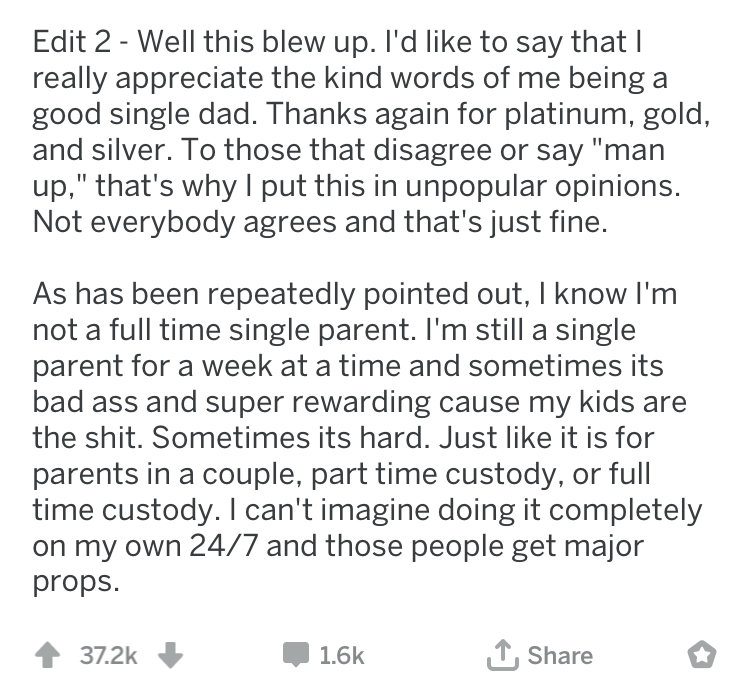Click the line starting "good single dad"

[x=371, y=114]
